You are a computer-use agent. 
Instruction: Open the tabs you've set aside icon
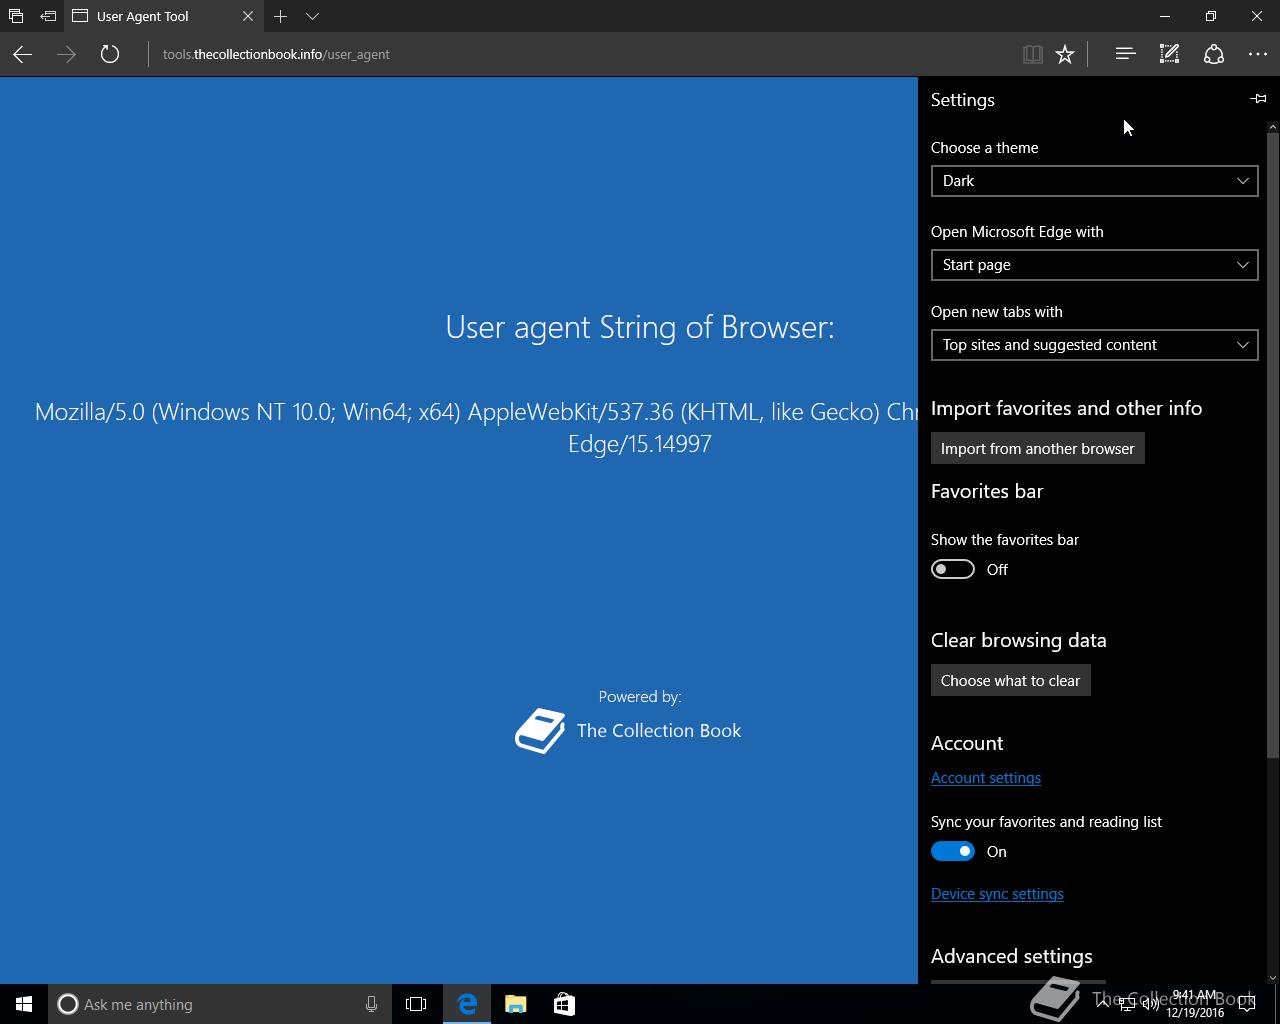16,16
